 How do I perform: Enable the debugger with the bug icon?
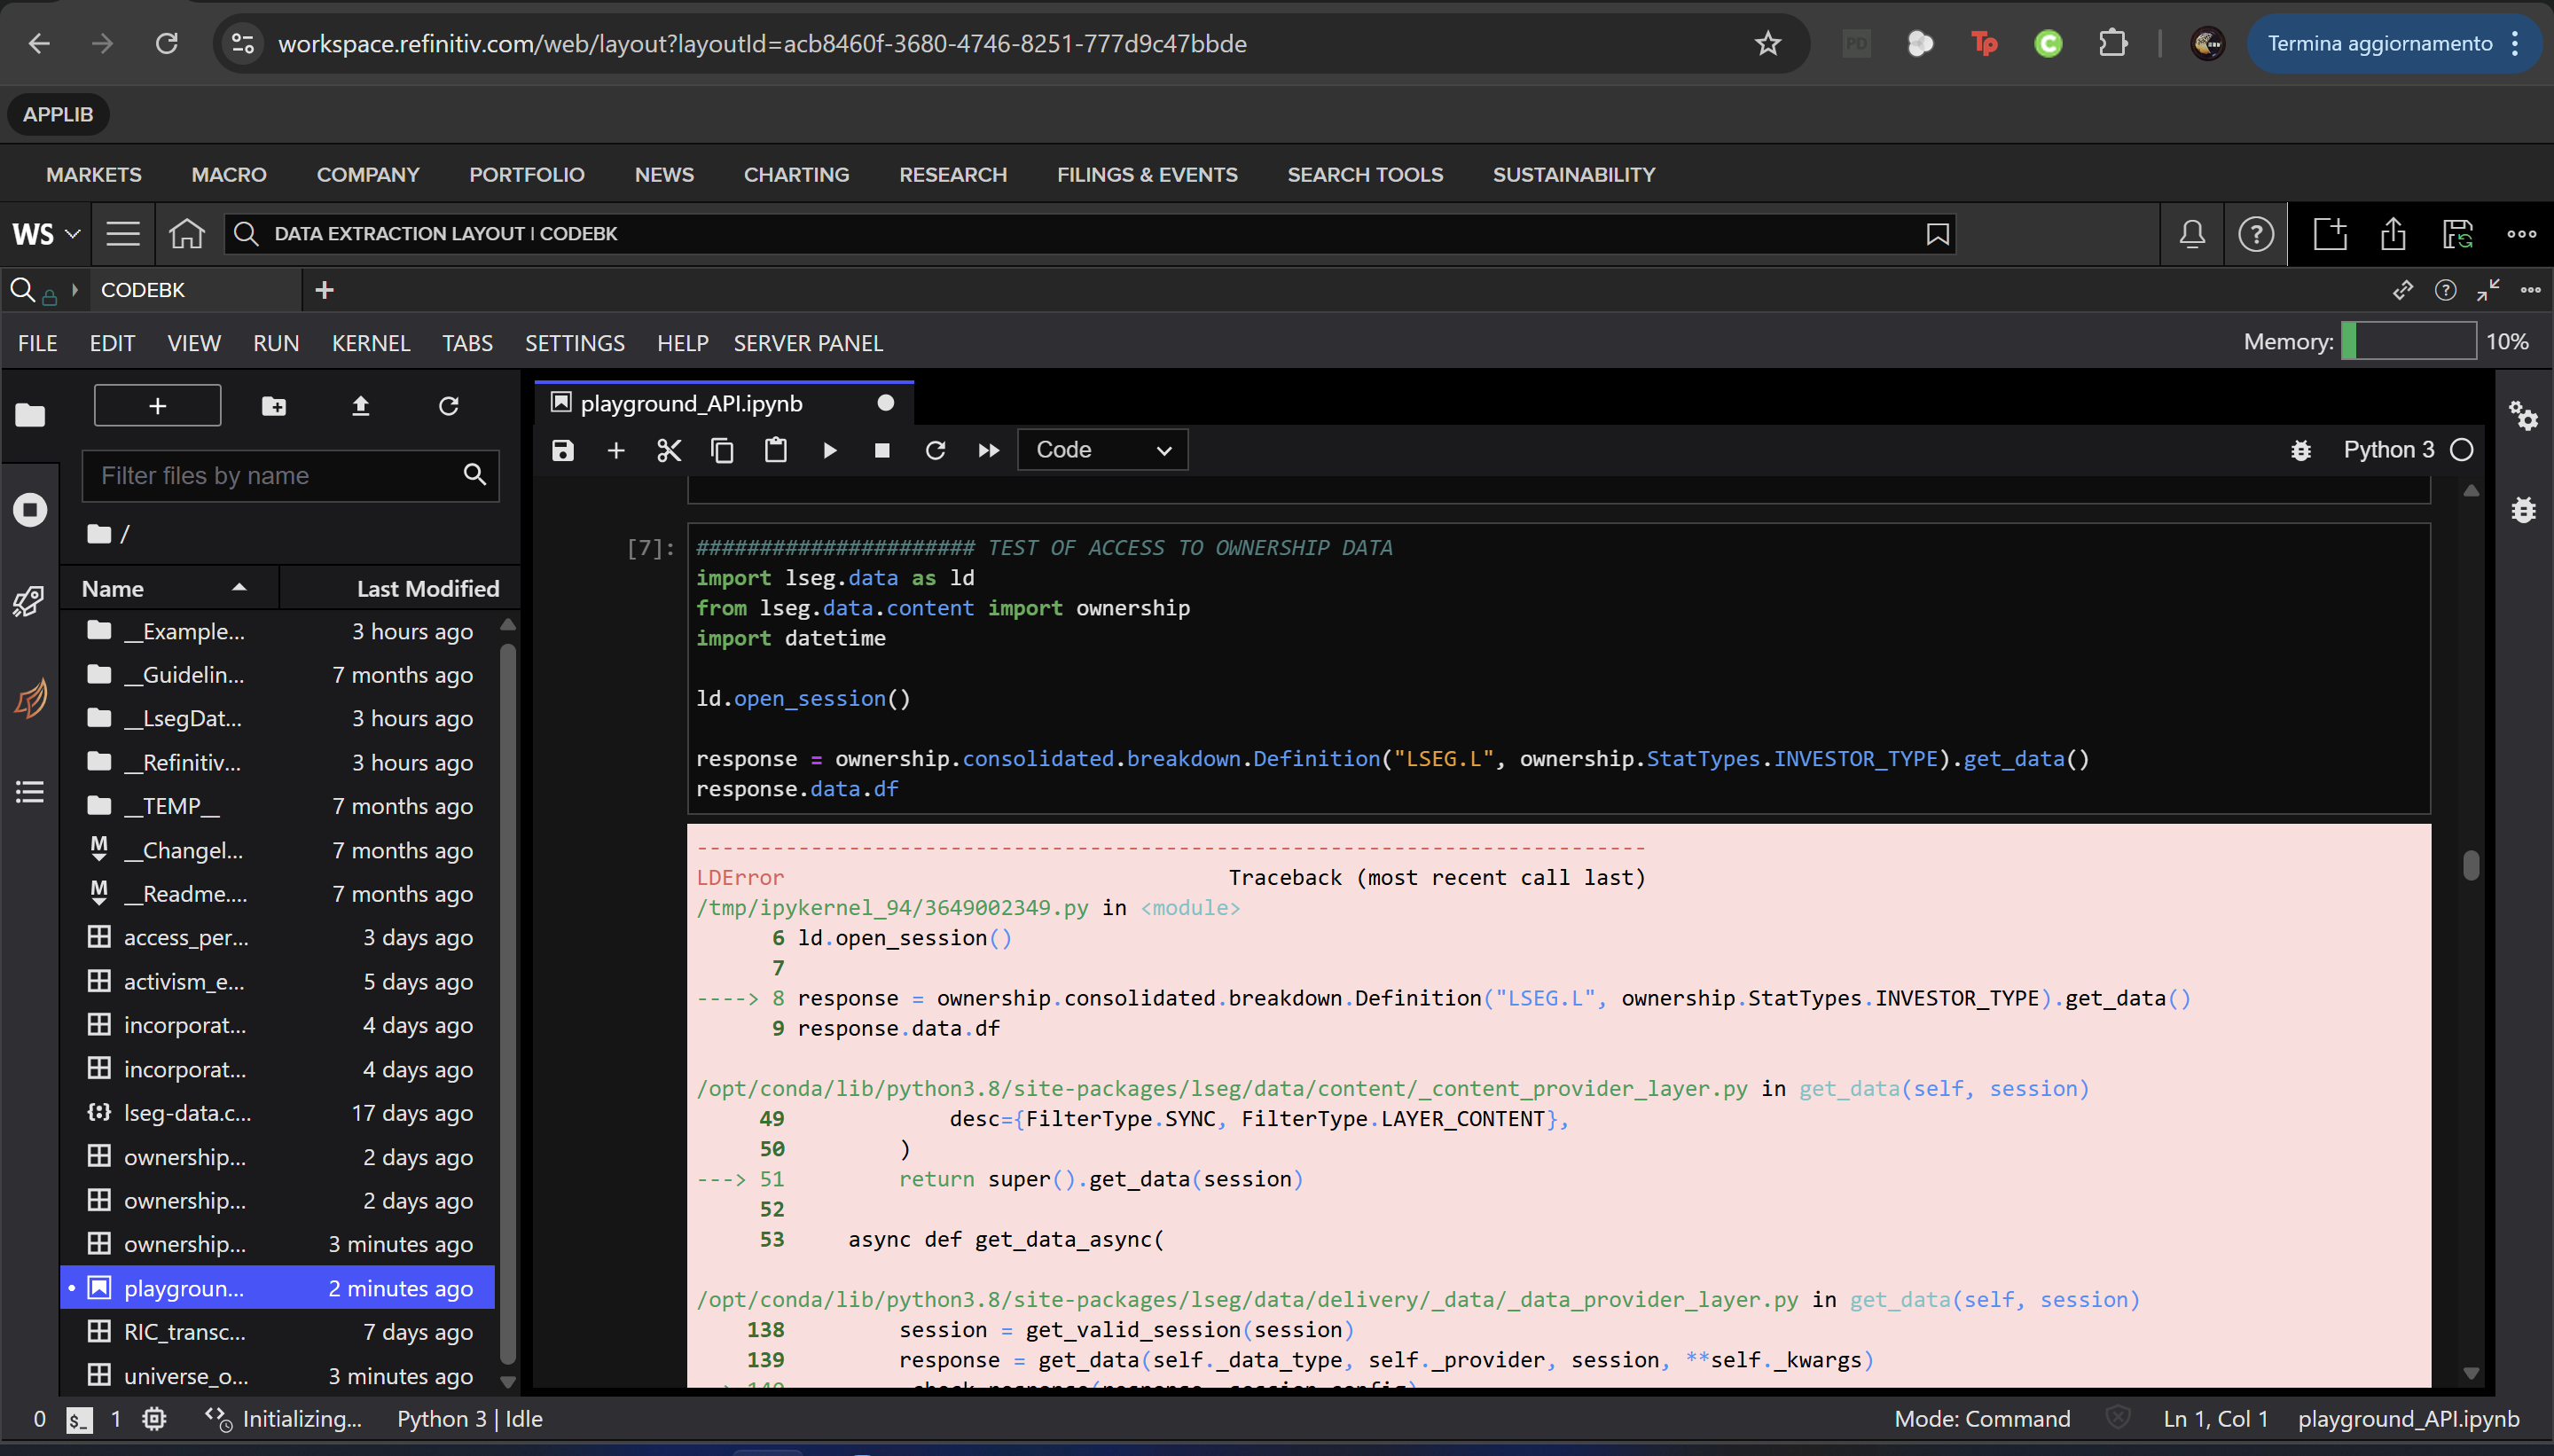point(2302,450)
